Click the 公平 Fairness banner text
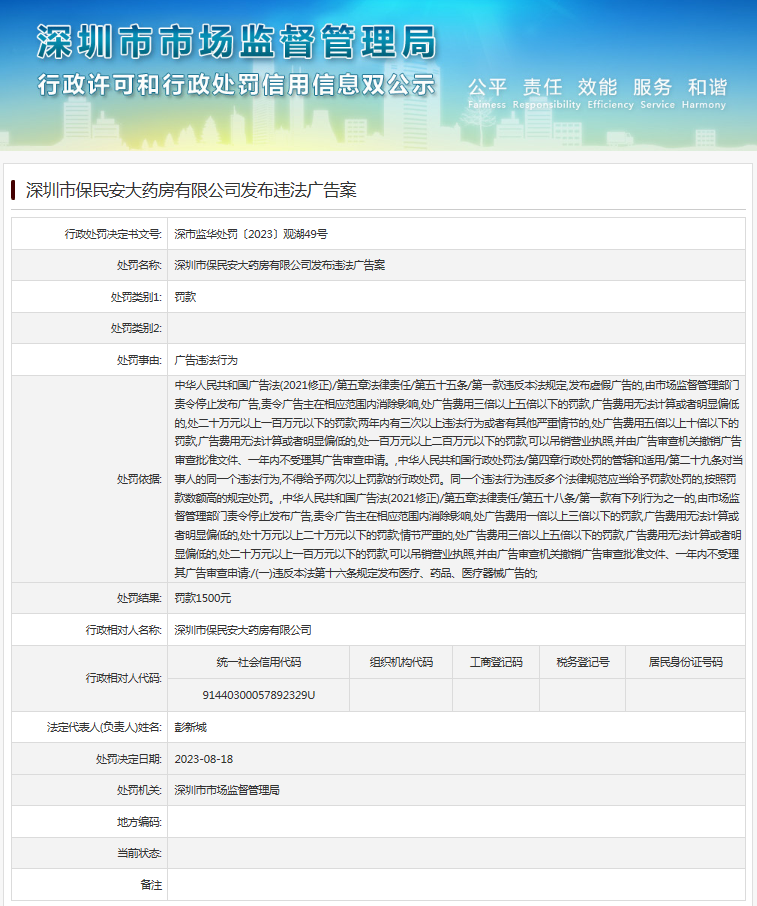Image resolution: width=757 pixels, height=906 pixels. (487, 94)
